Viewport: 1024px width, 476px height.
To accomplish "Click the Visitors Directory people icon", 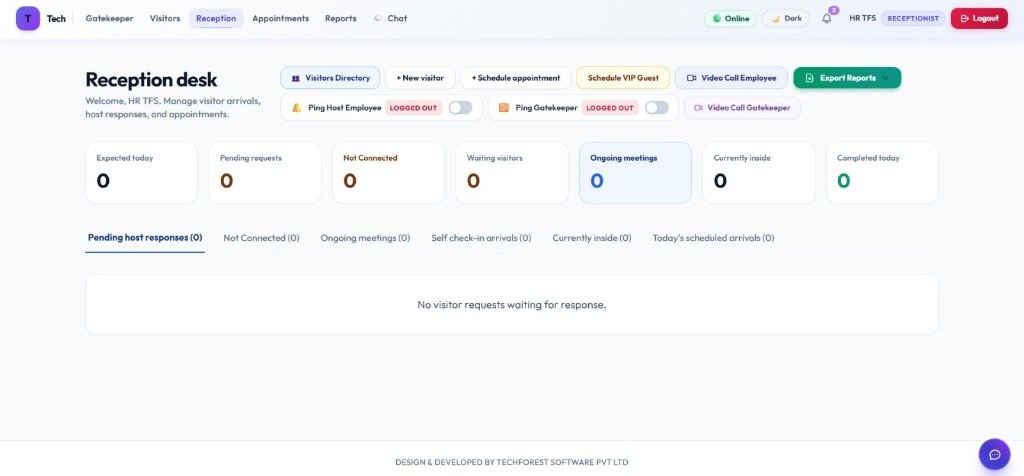I will (x=296, y=78).
